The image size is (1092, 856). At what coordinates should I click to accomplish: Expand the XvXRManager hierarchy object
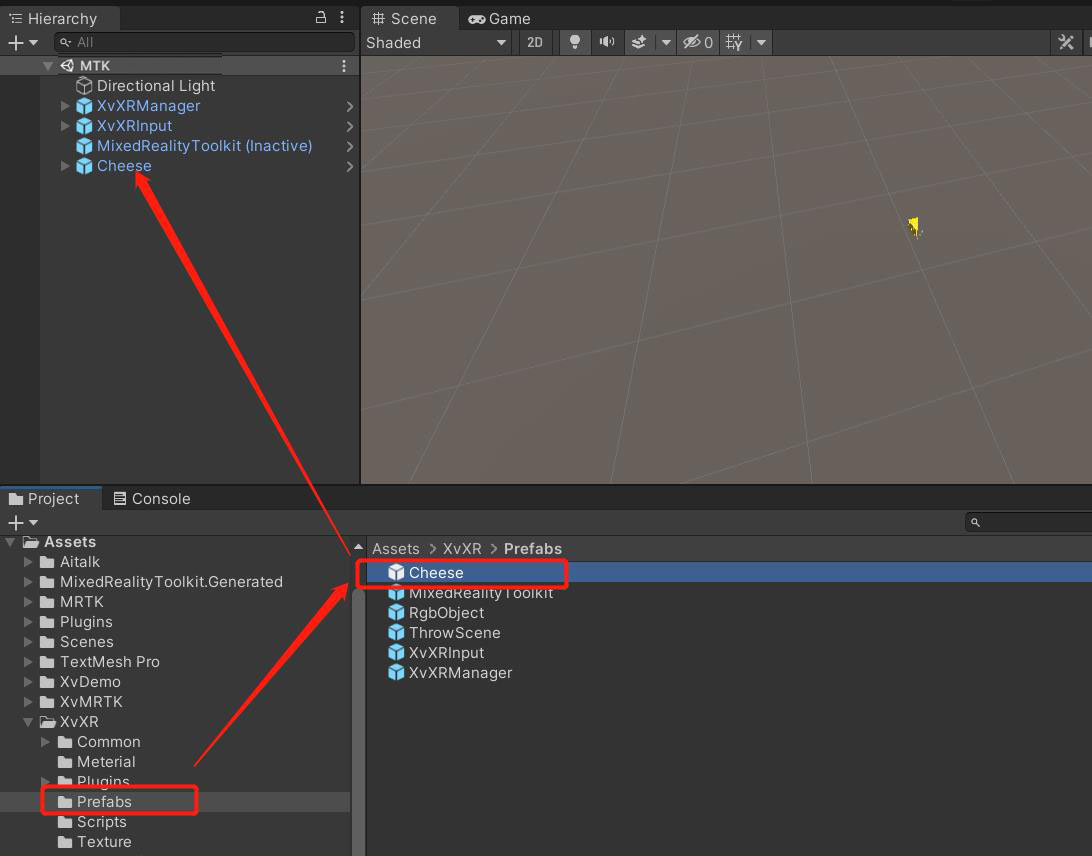click(x=65, y=106)
